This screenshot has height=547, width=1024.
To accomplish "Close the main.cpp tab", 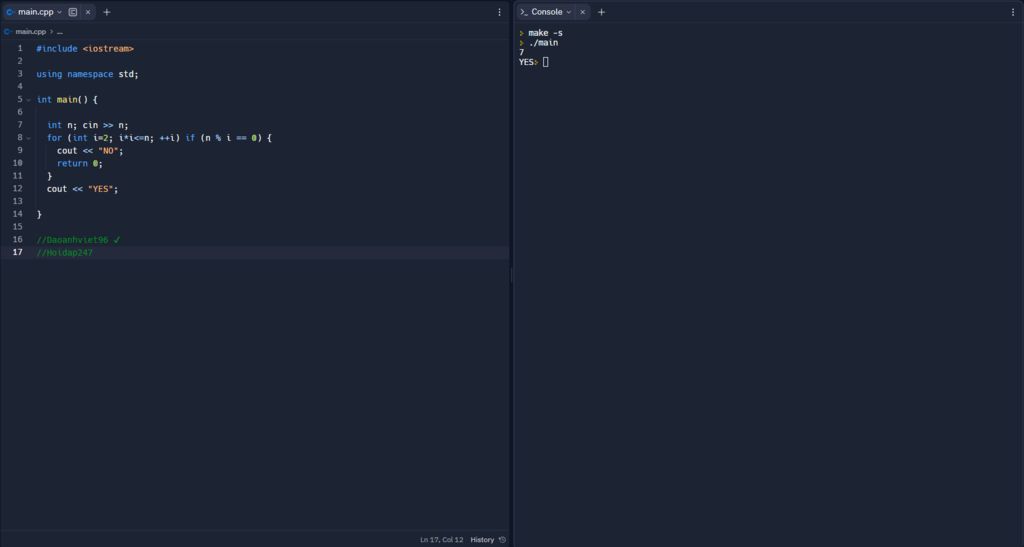I will (88, 12).
